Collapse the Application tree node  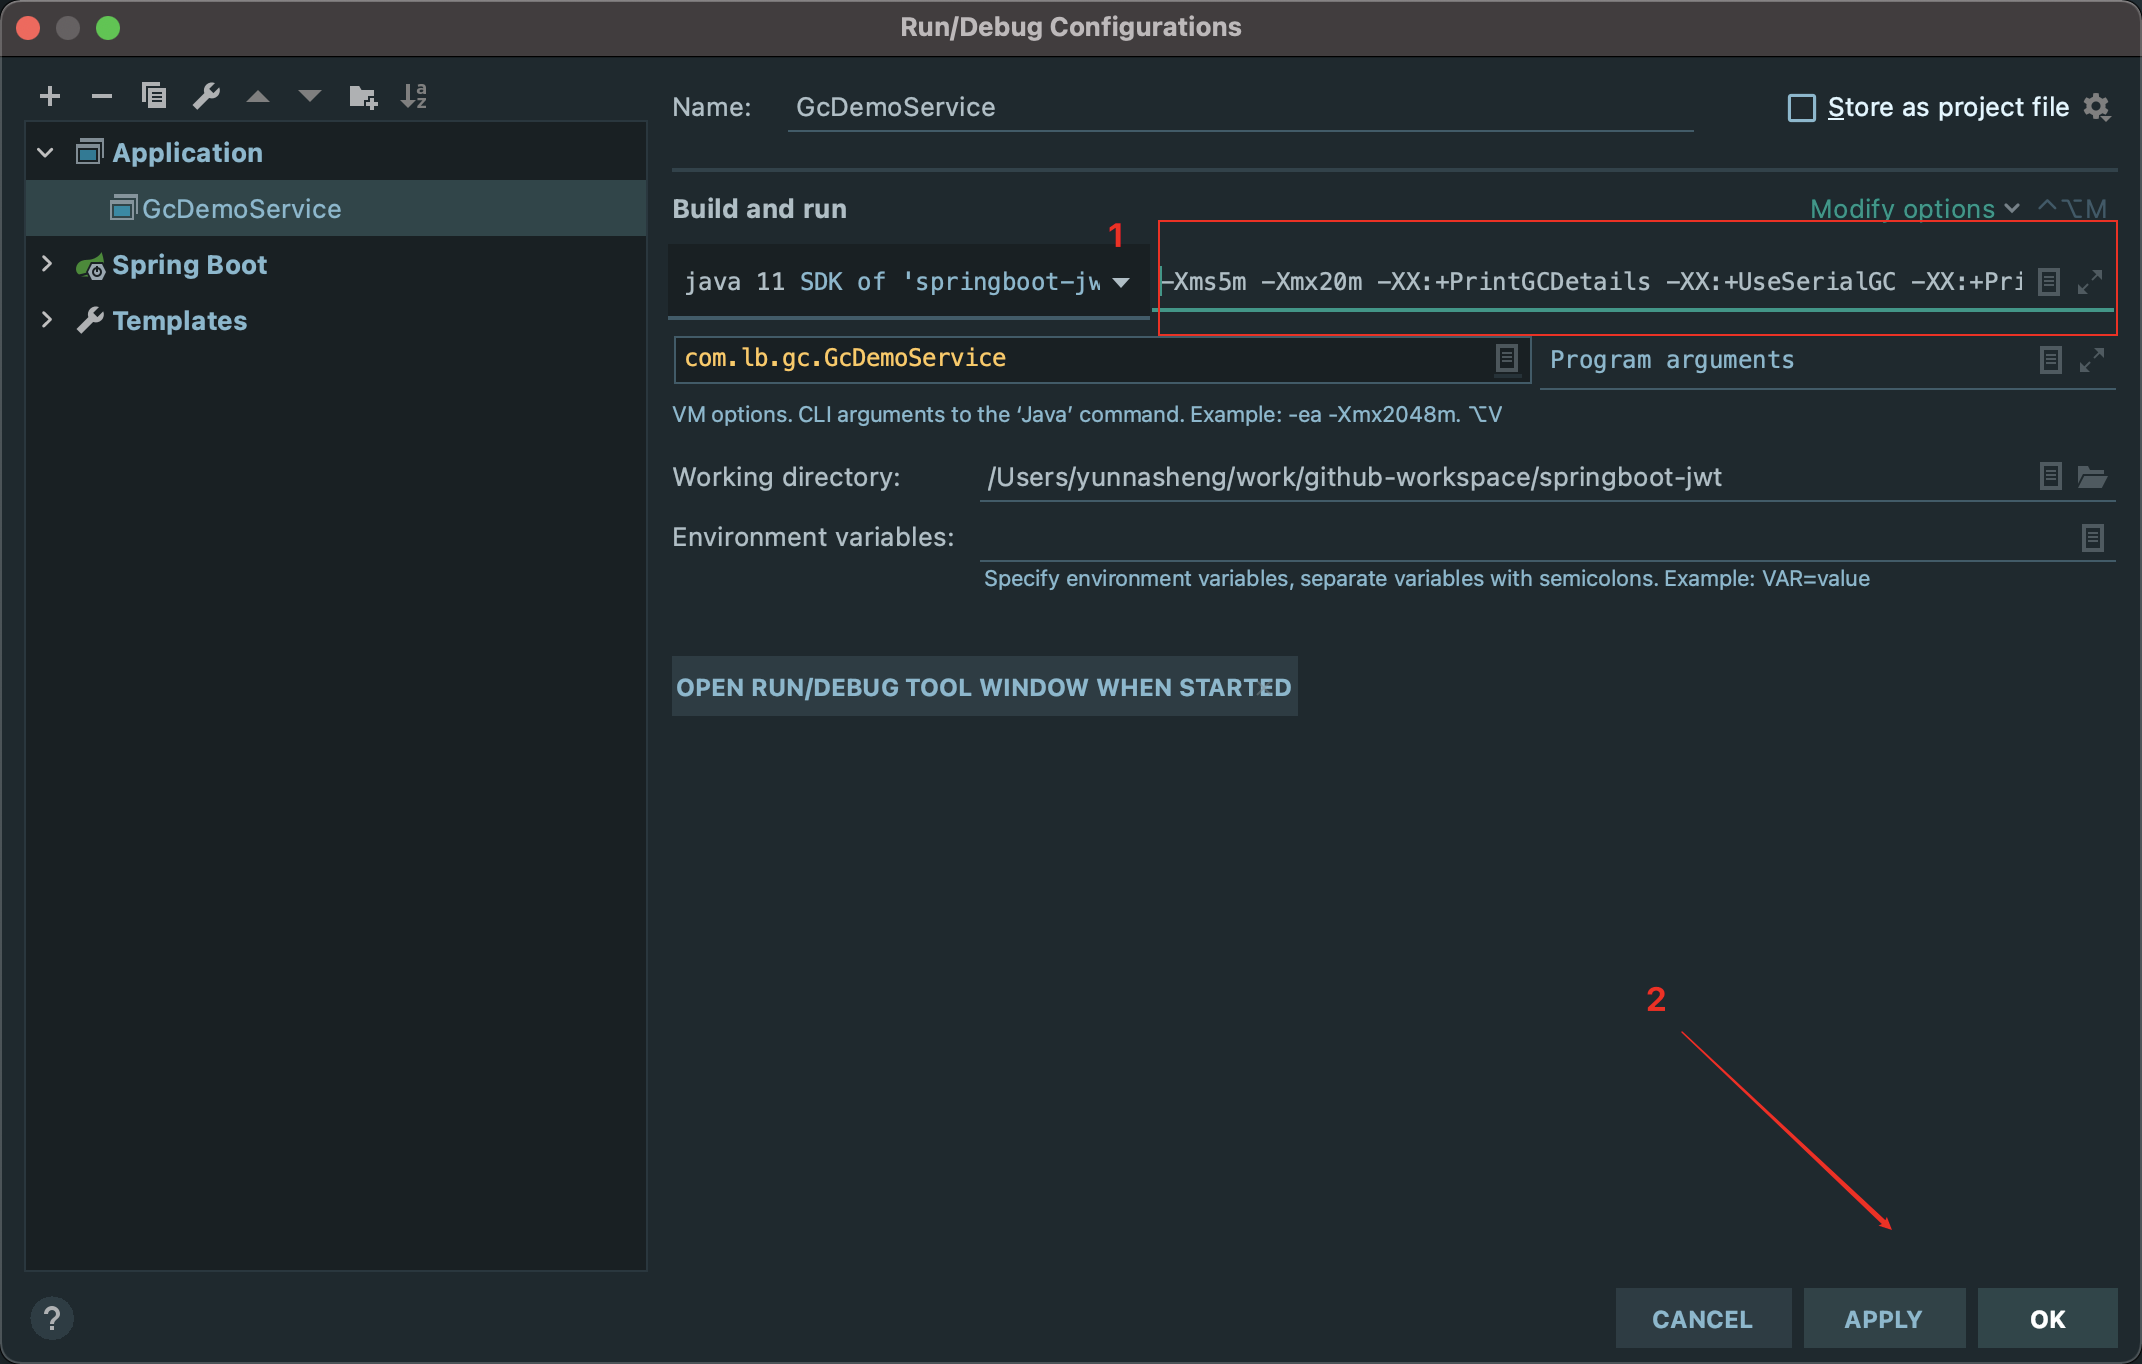tap(45, 153)
